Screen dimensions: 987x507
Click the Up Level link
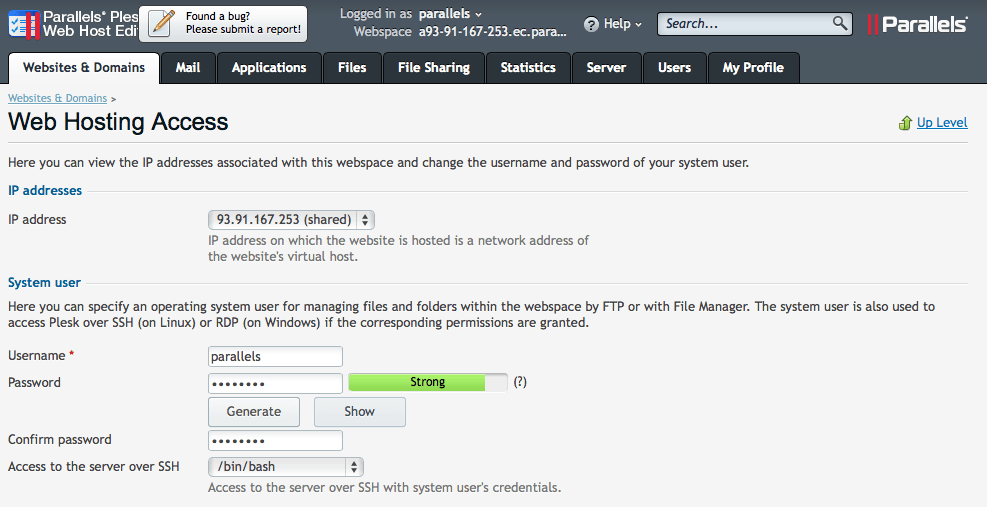pyautogui.click(x=942, y=123)
